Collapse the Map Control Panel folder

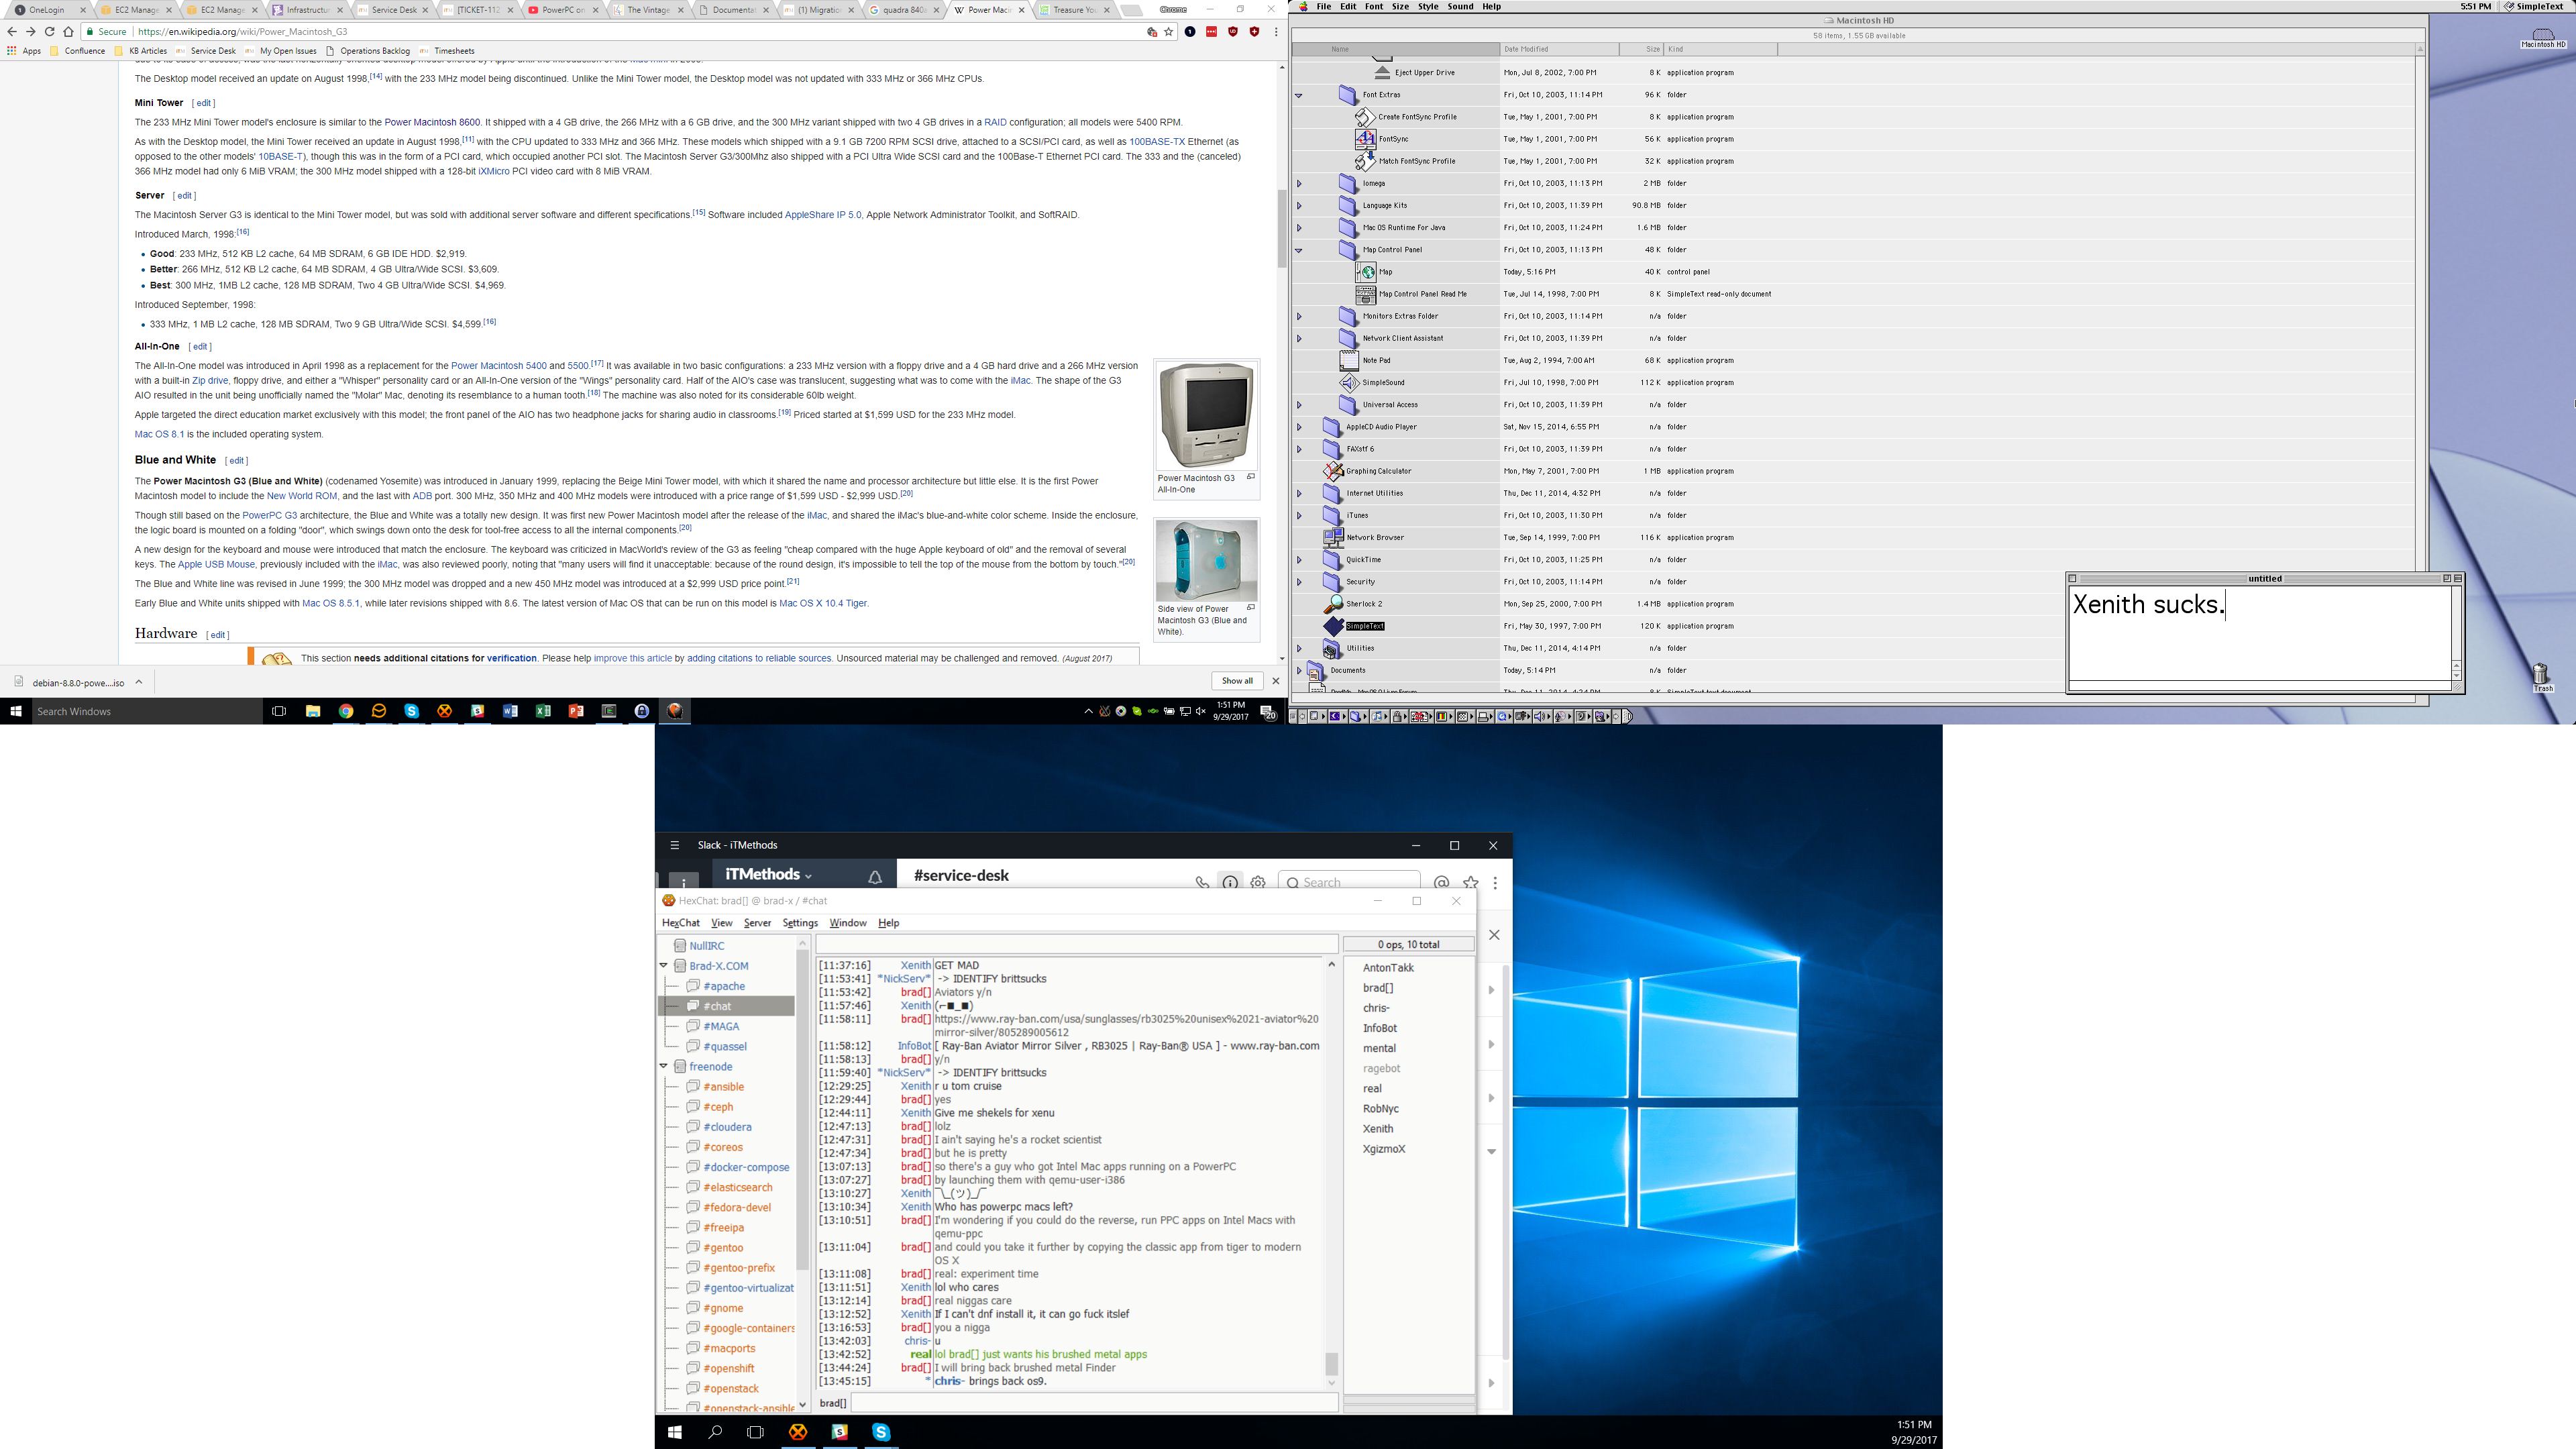click(x=1299, y=250)
